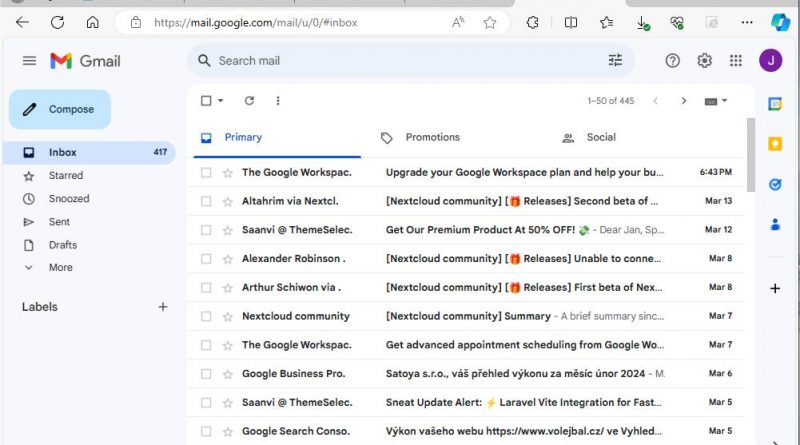The image size is (800, 445).
Task: Show search options slider icon
Action: 615,60
